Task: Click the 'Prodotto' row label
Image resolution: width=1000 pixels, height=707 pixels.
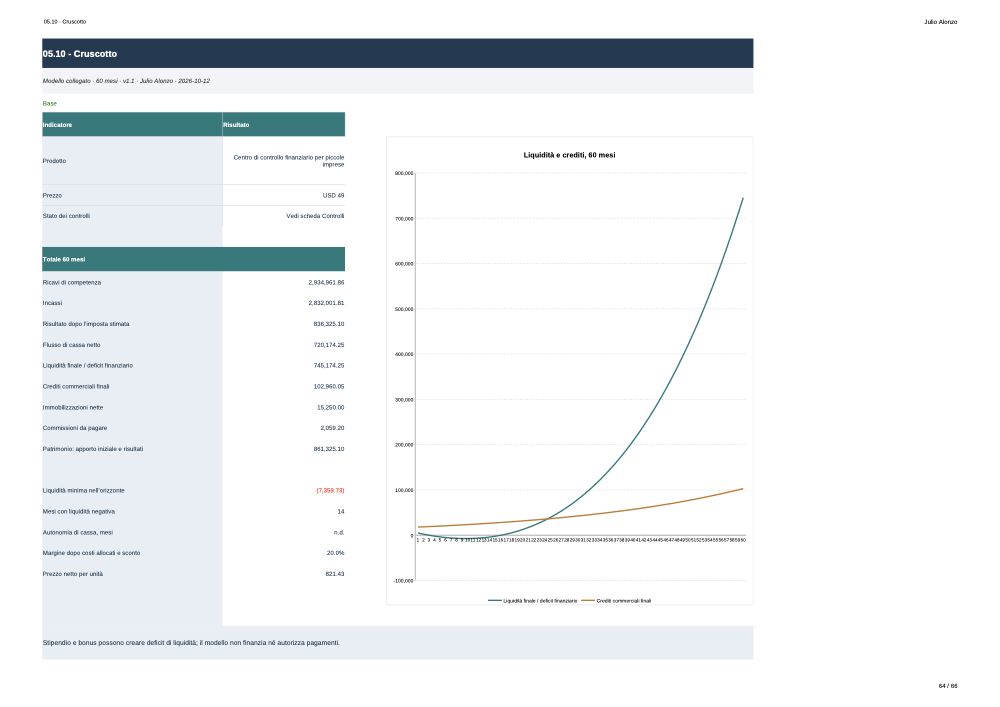Action: 54,161
